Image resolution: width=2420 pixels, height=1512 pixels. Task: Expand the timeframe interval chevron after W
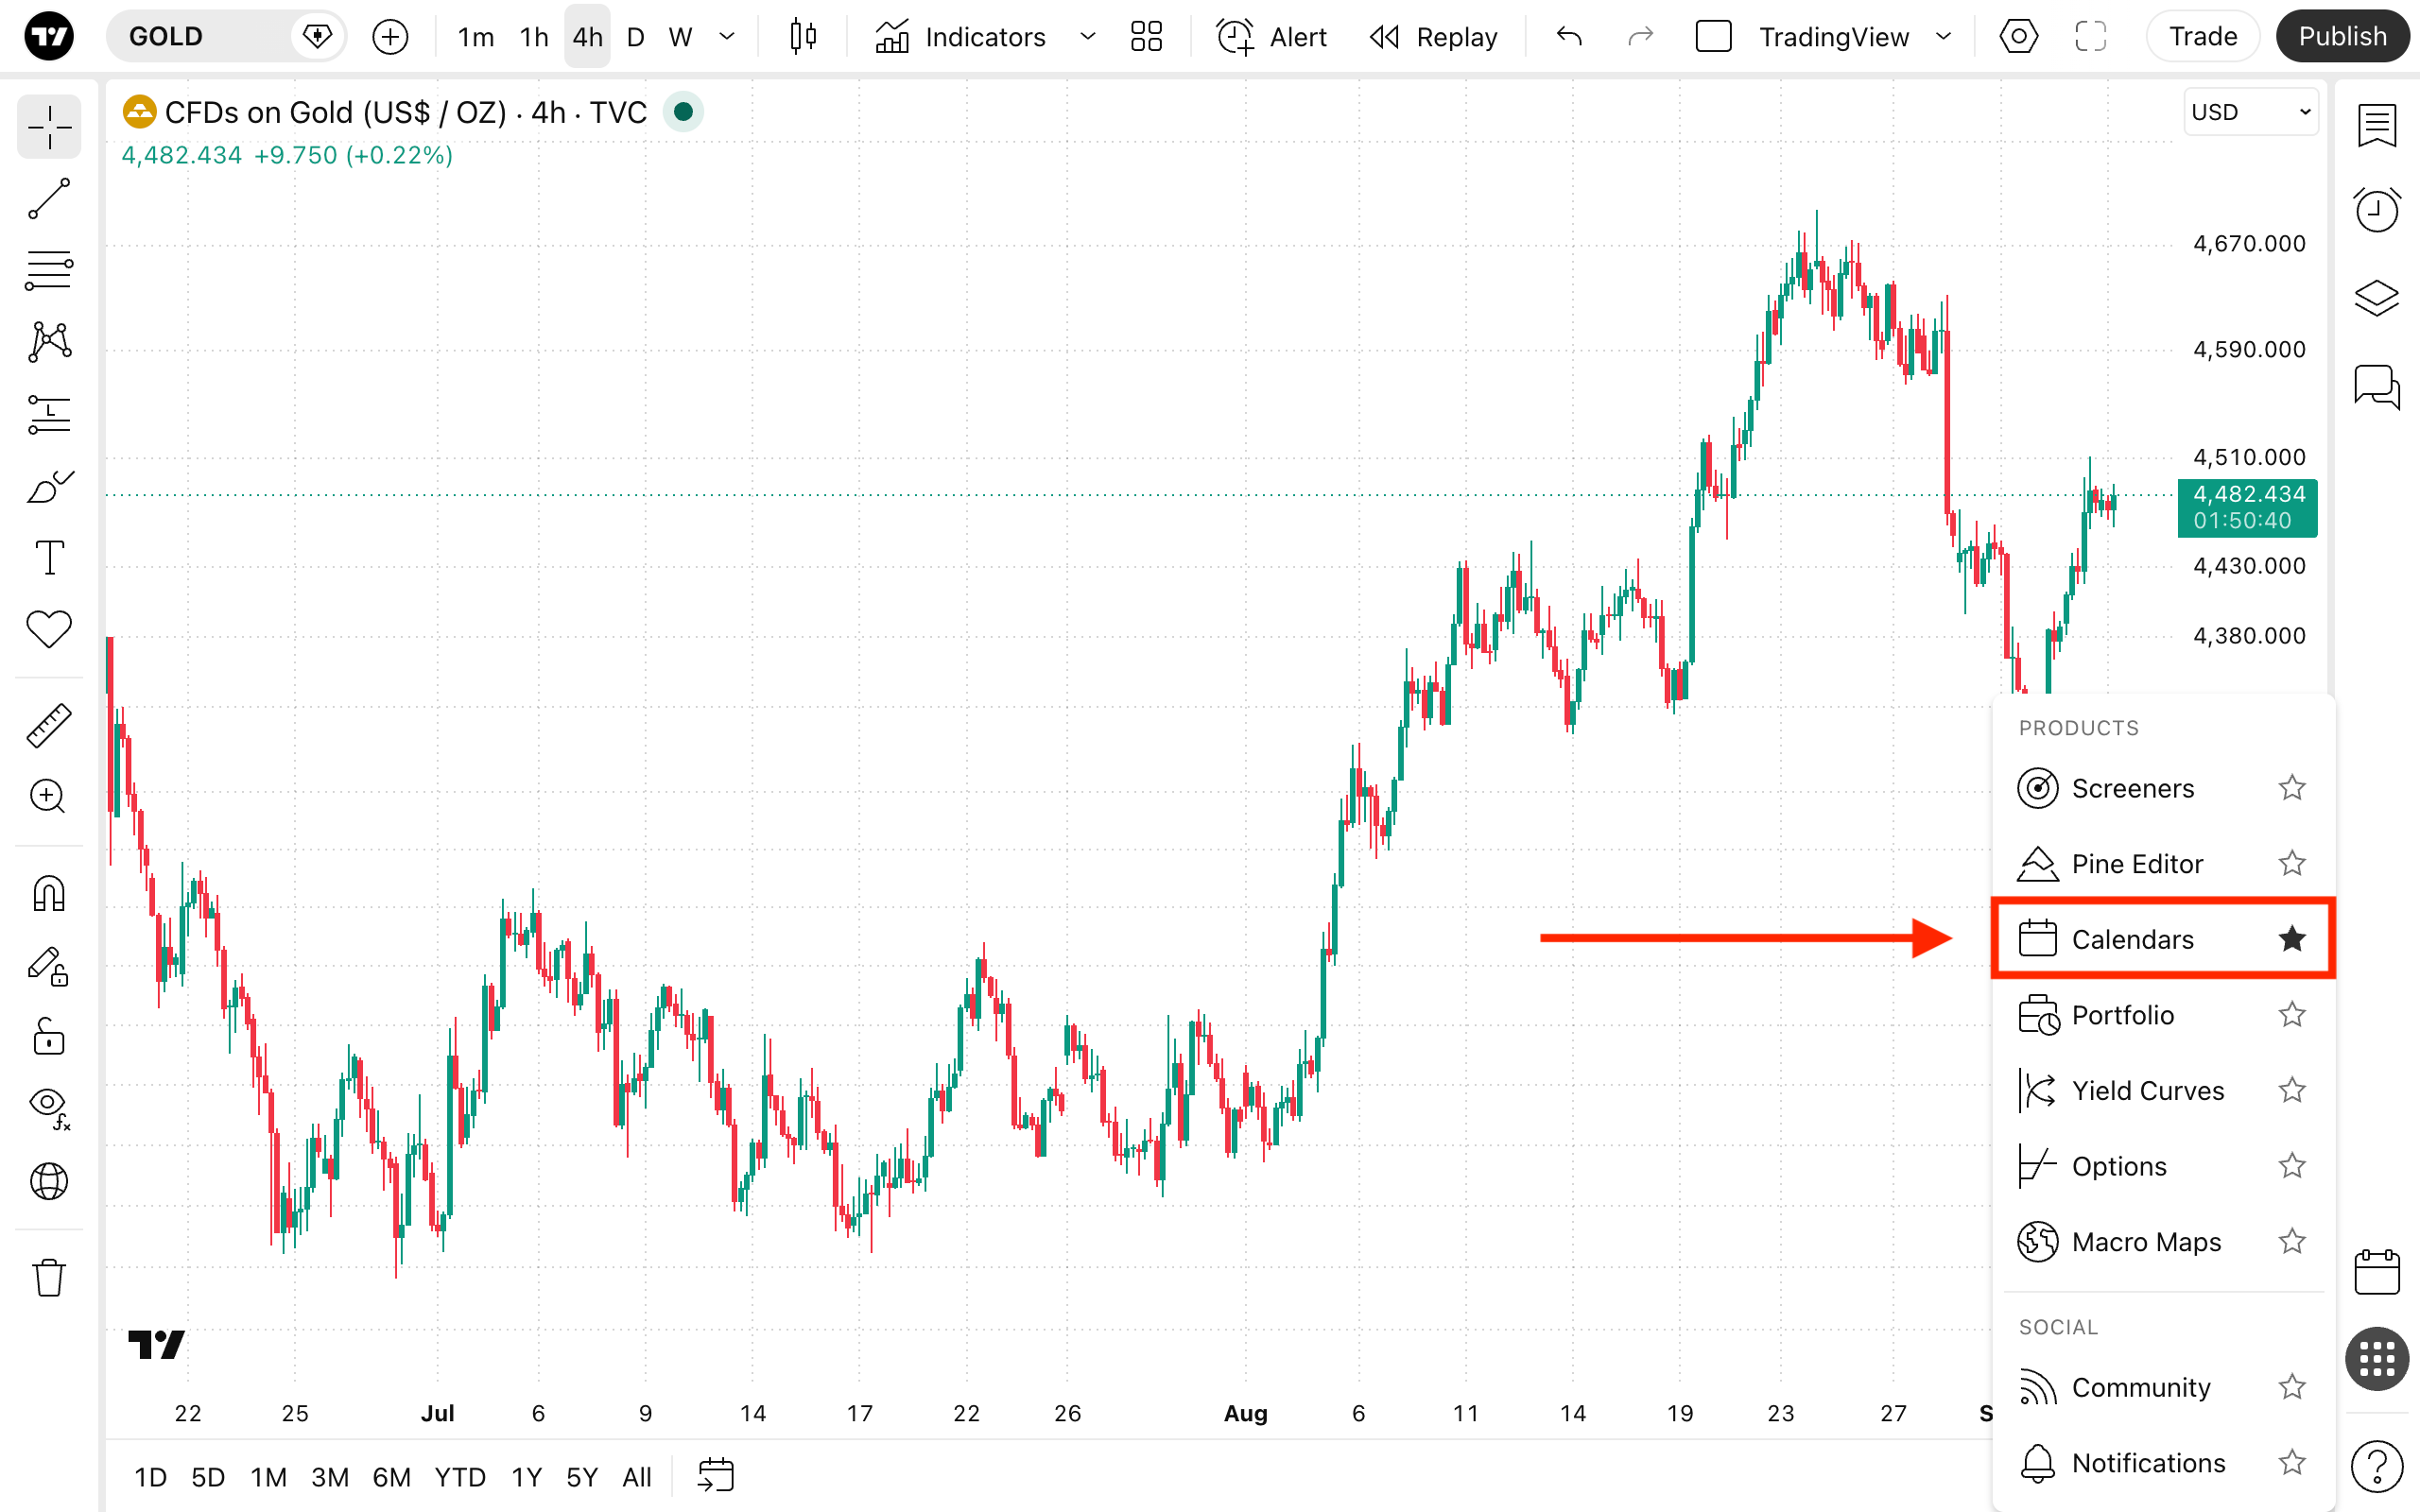727,37
